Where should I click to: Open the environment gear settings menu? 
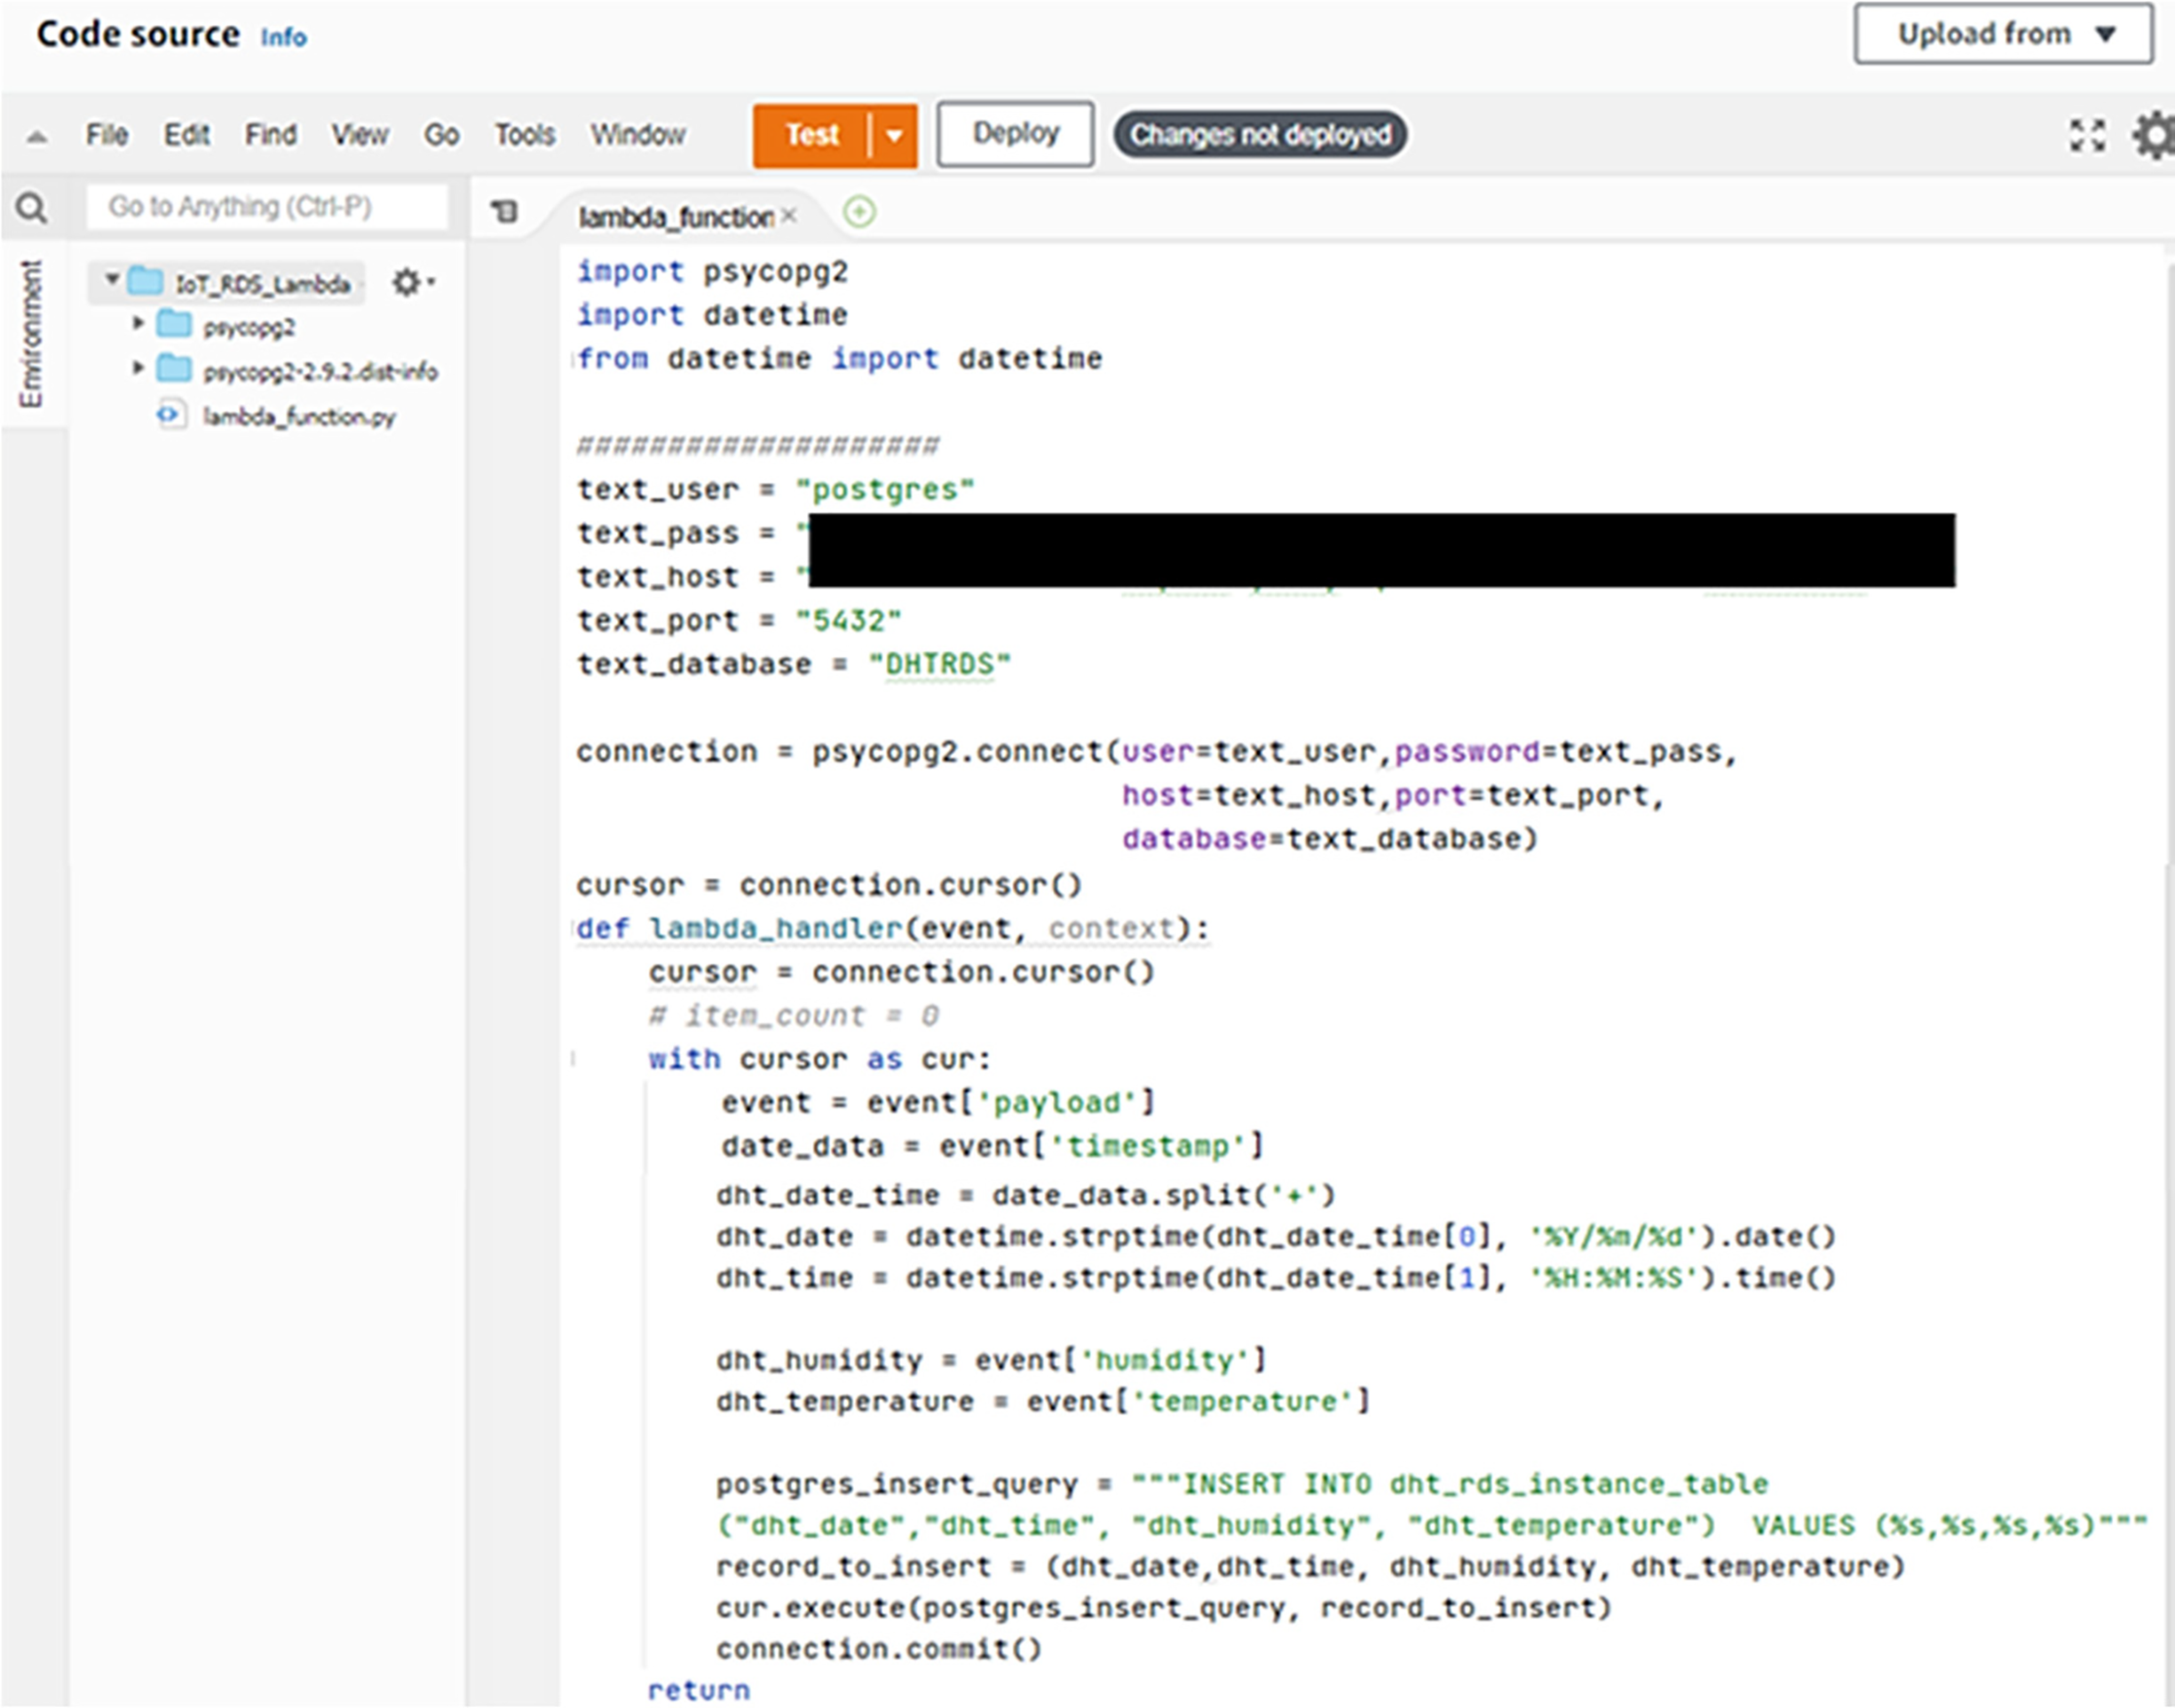pyautogui.click(x=410, y=283)
